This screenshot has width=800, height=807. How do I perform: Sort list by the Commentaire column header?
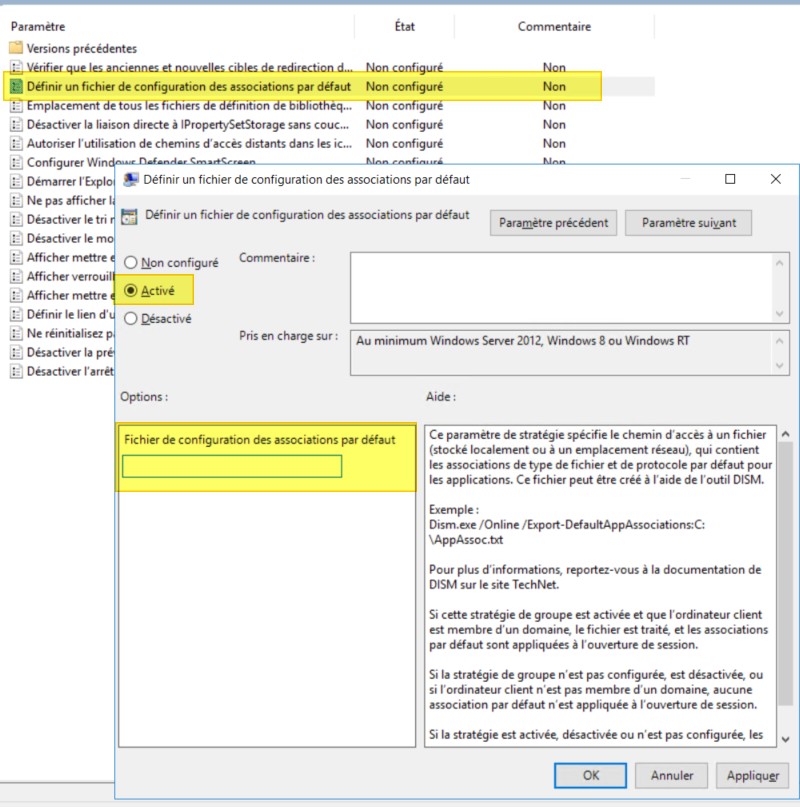tap(554, 26)
